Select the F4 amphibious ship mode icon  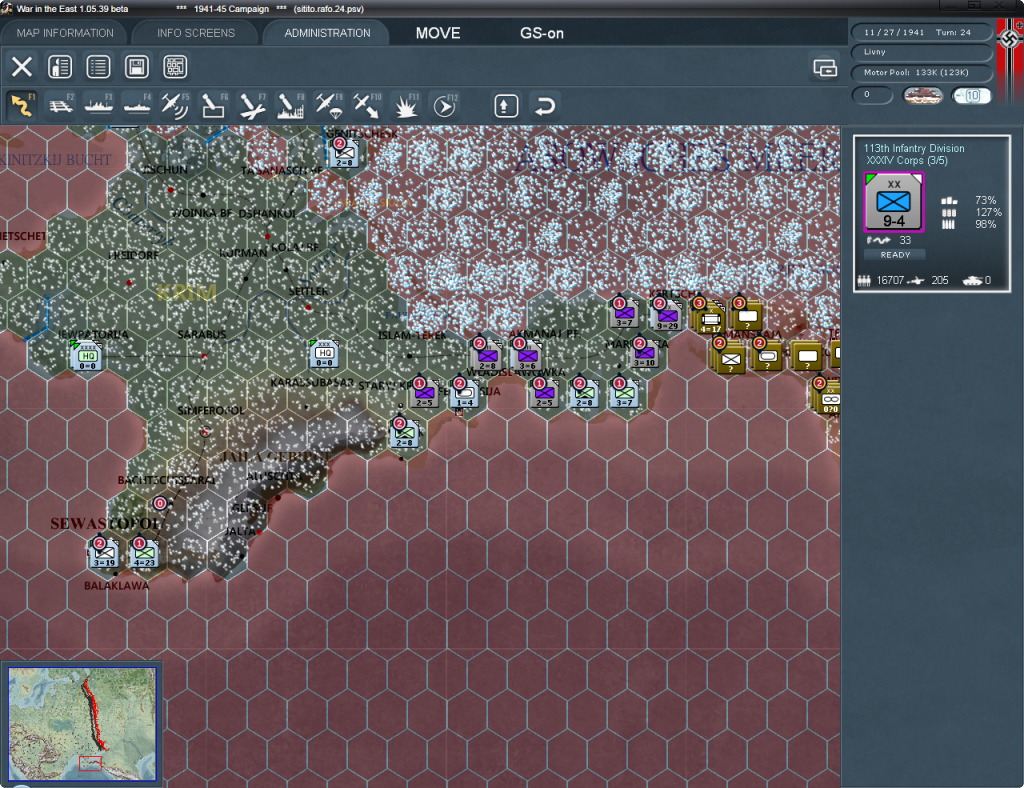(x=137, y=105)
